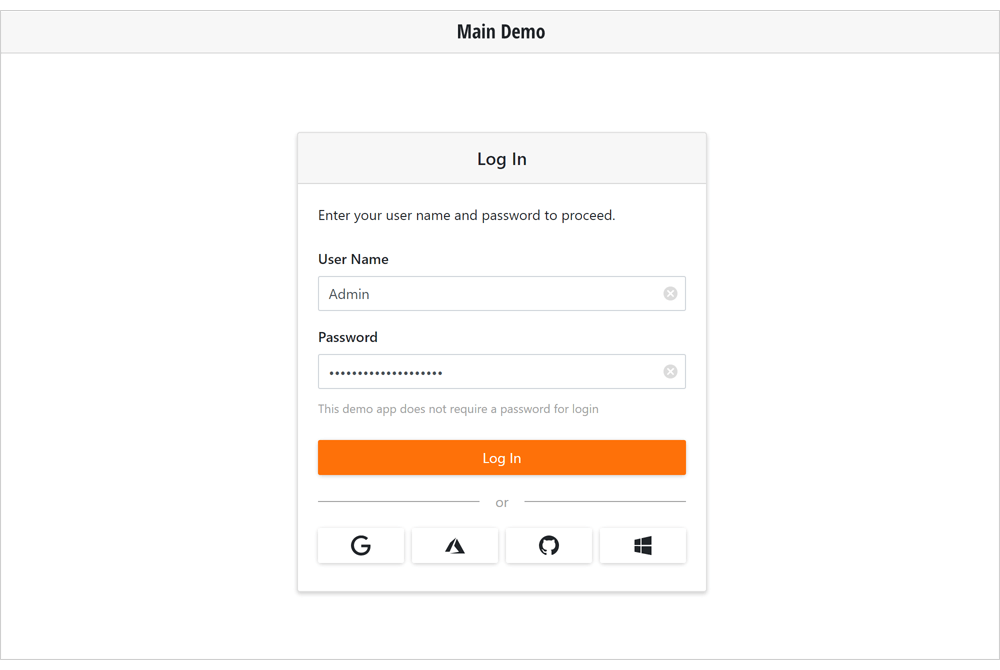Select the Admin placeholder text in the username box
1000x670 pixels.
[x=348, y=293]
